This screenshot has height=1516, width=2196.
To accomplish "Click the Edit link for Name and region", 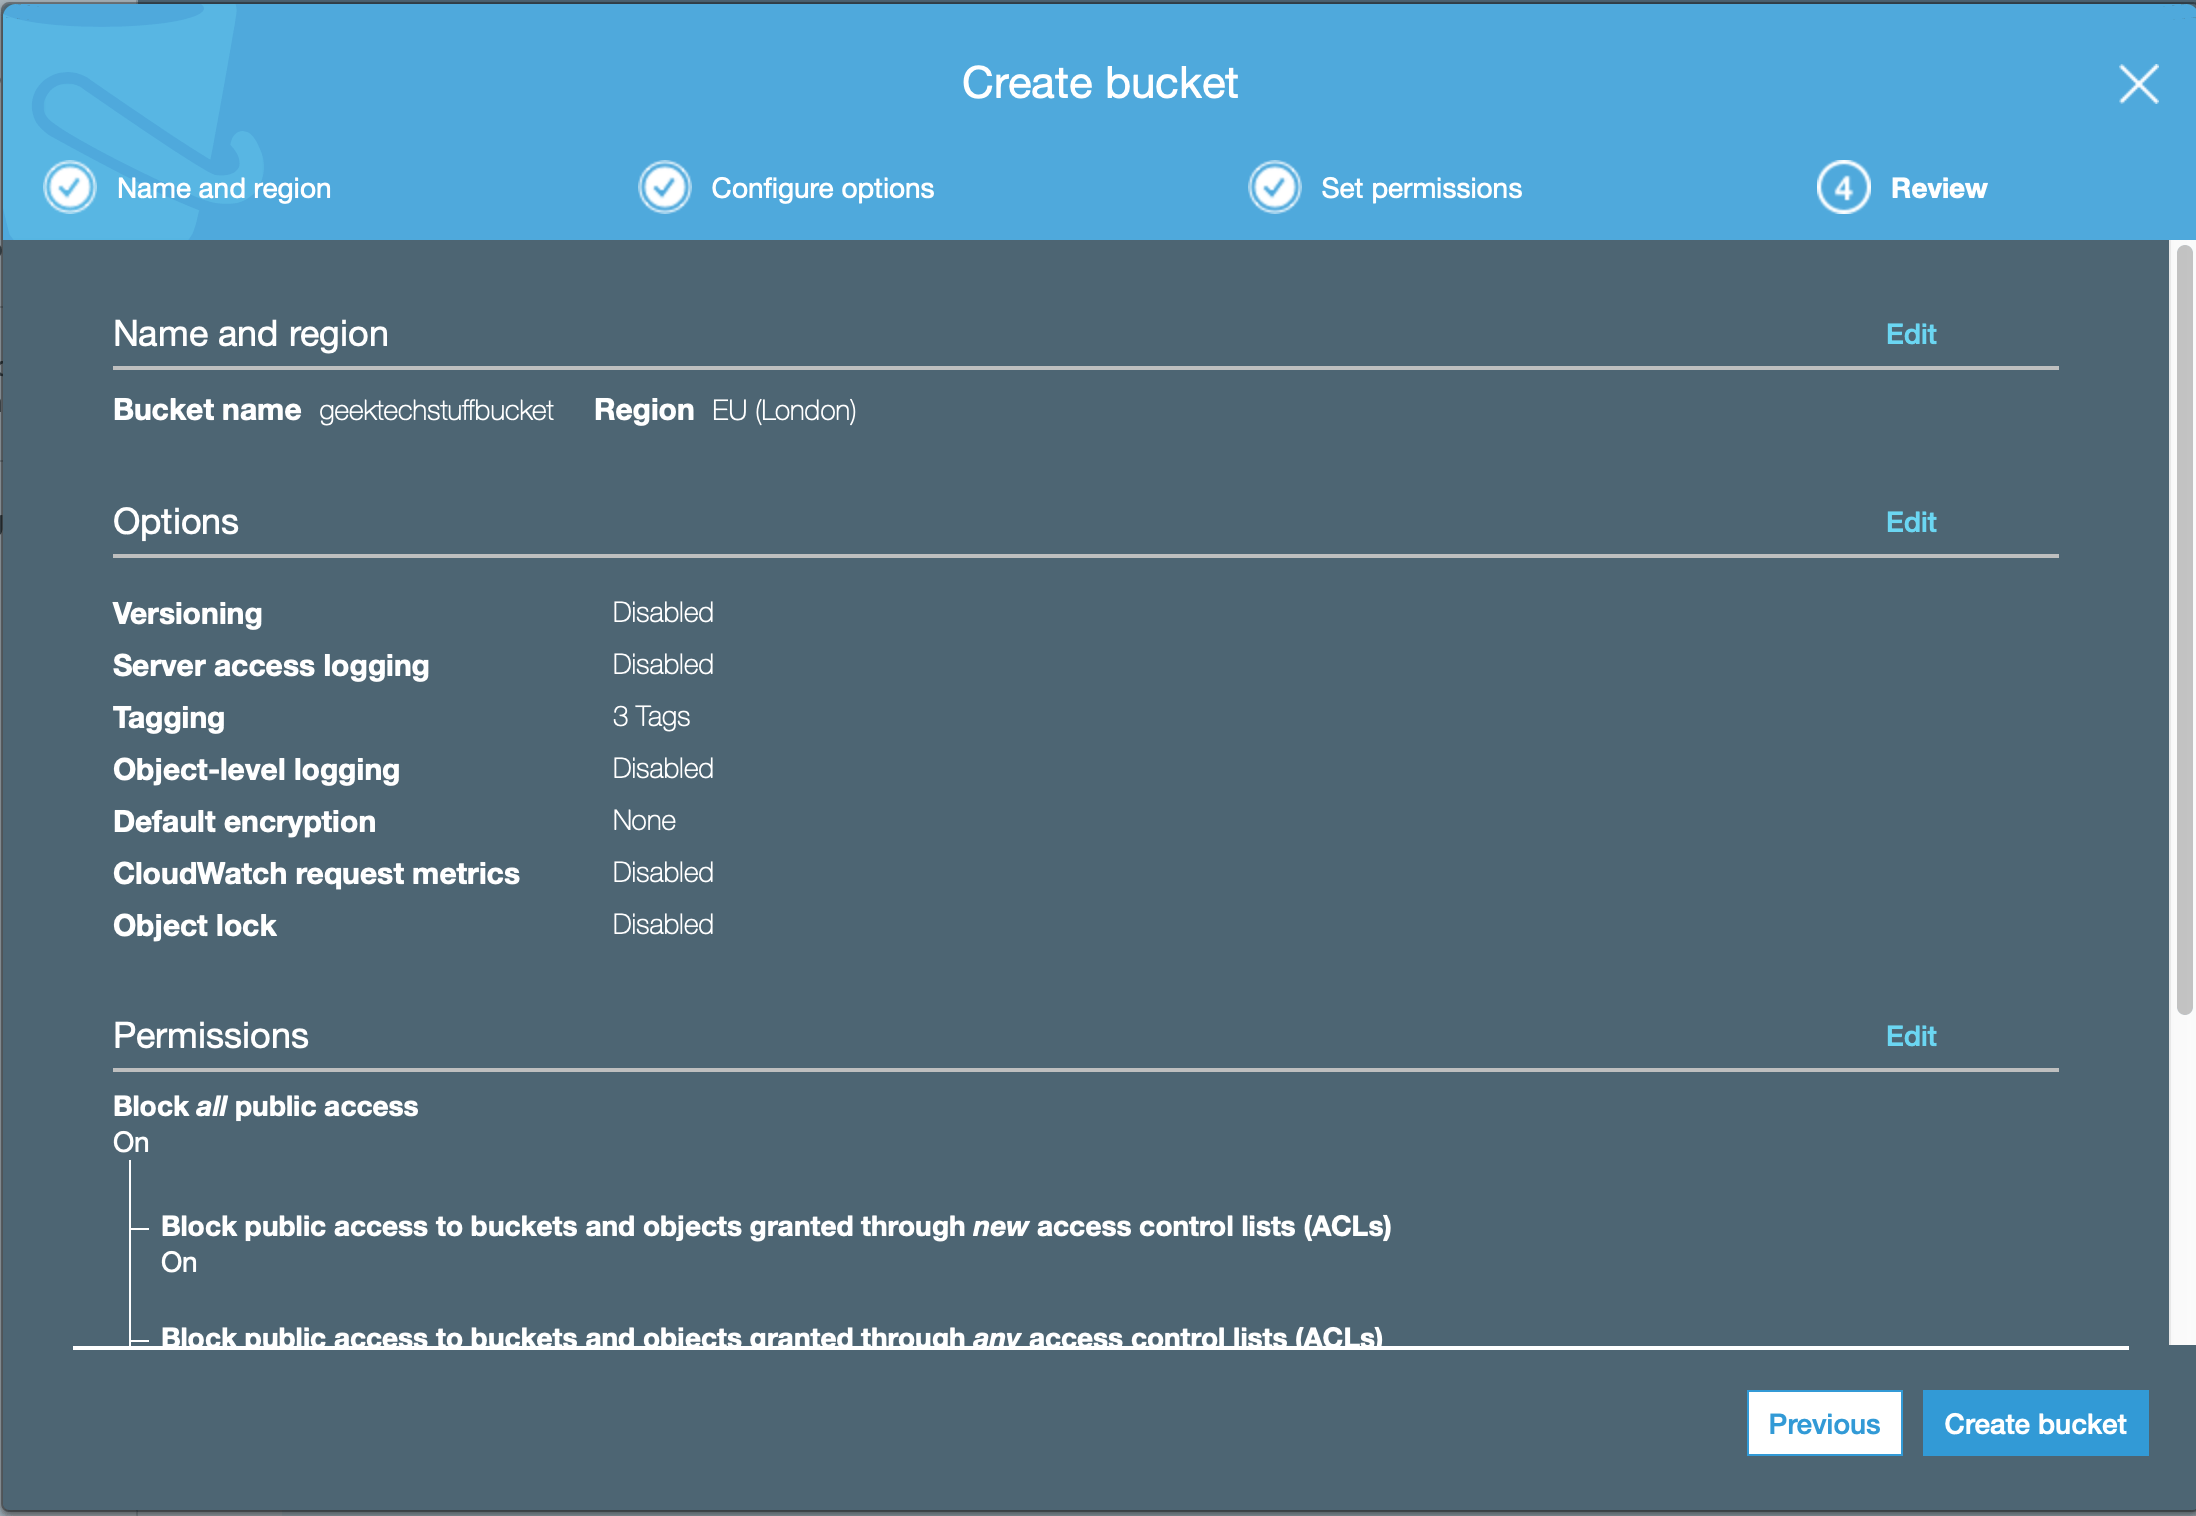I will (x=1910, y=334).
